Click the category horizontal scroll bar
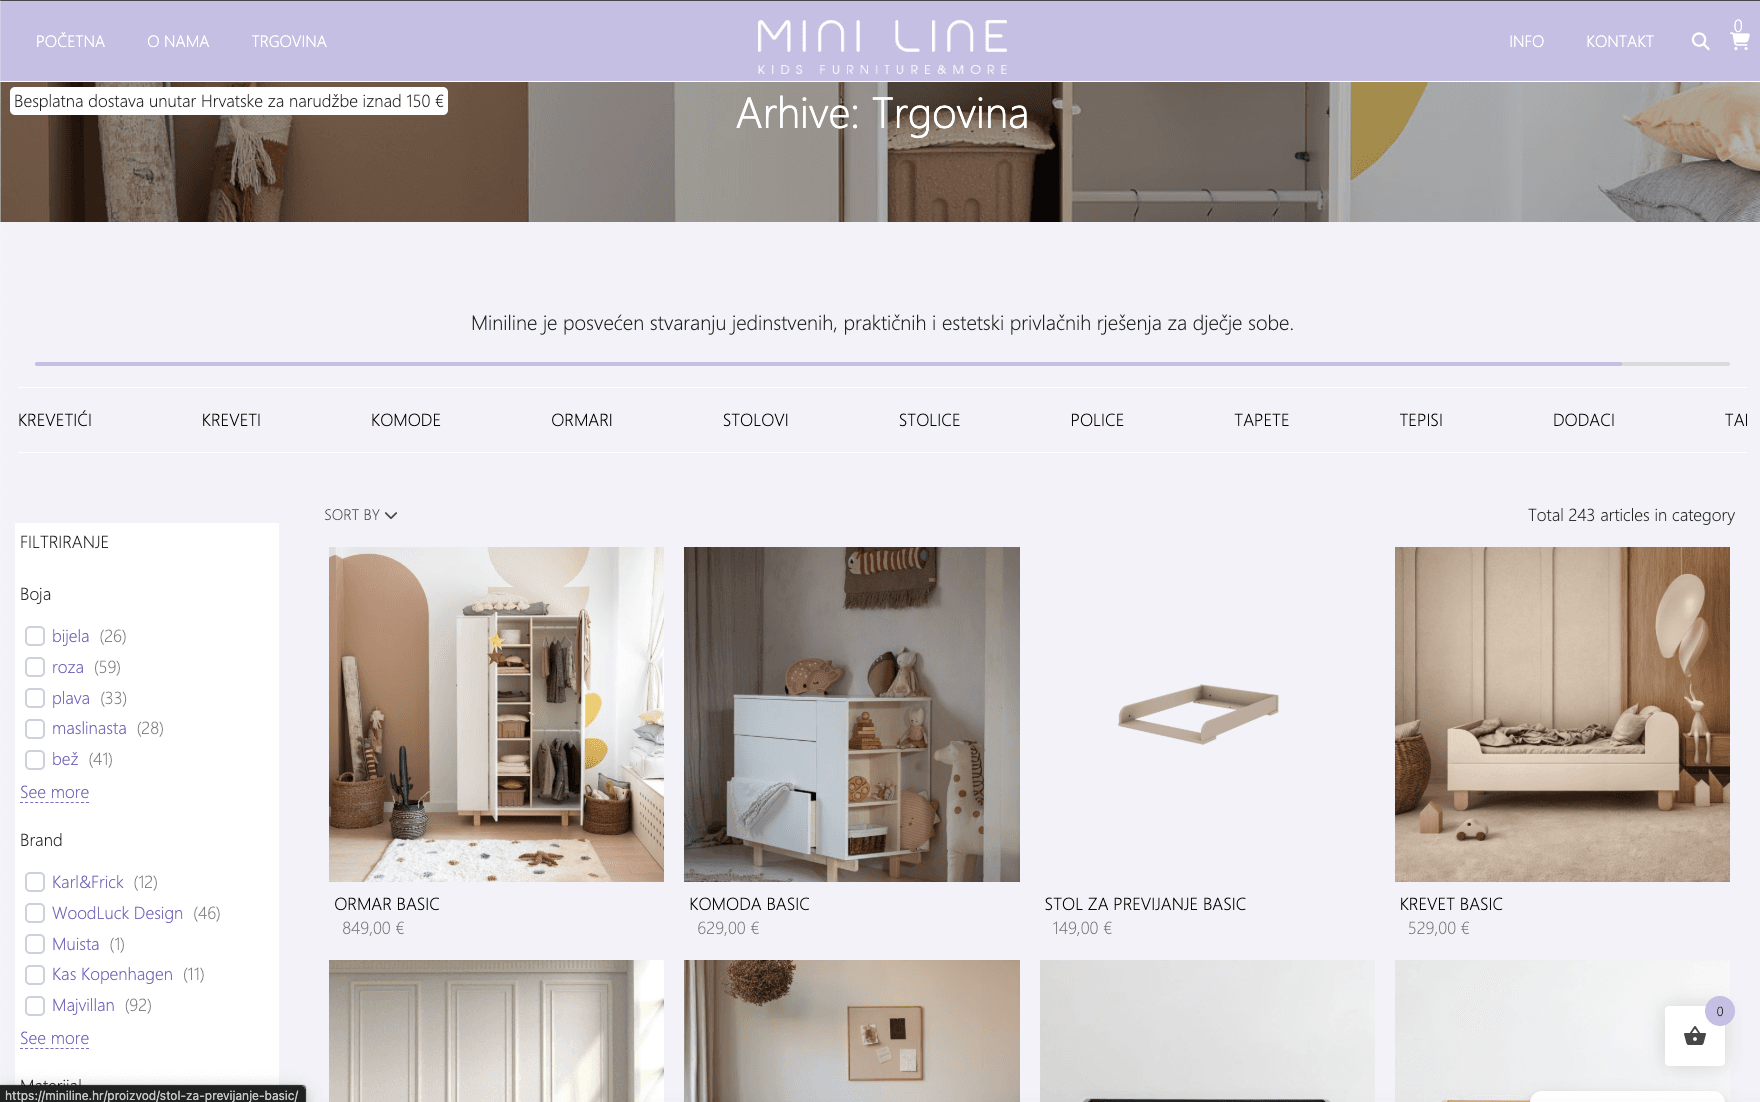This screenshot has width=1760, height=1102. tap(828, 364)
